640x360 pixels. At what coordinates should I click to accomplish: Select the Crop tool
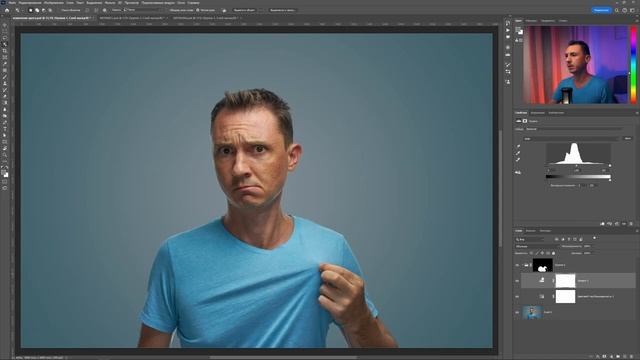click(x=5, y=51)
